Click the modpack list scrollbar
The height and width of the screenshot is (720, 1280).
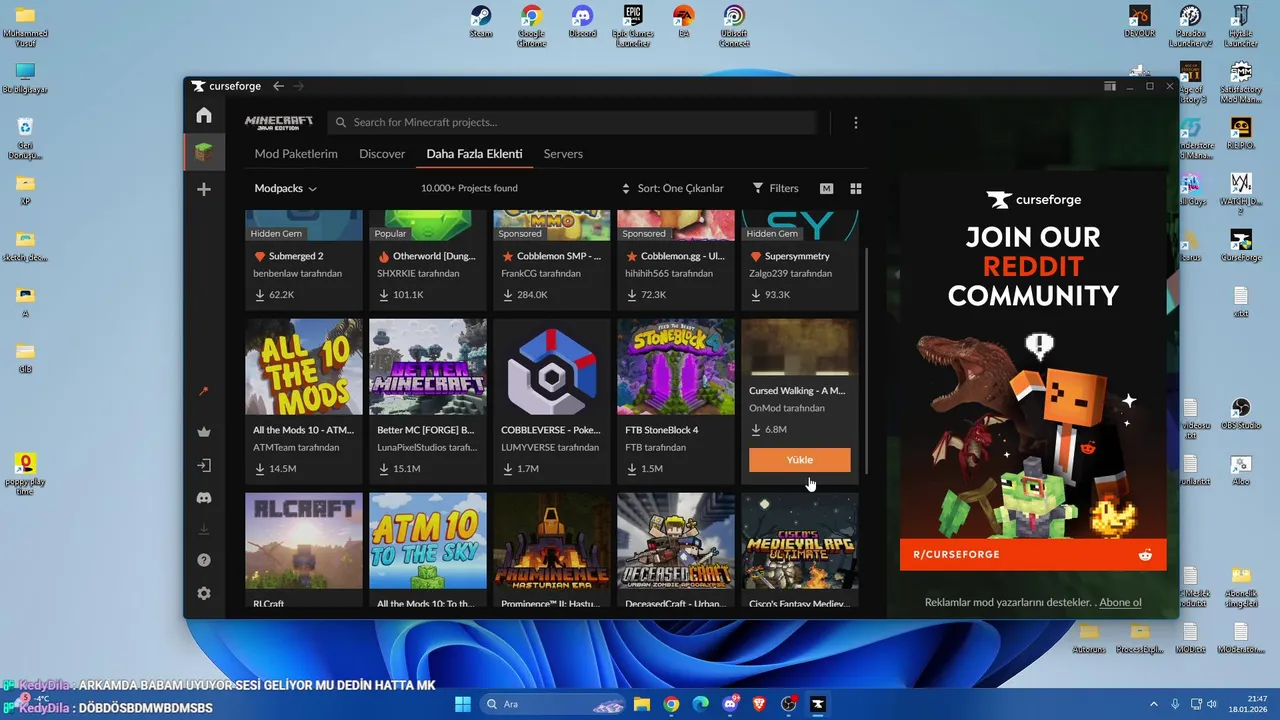[x=866, y=362]
